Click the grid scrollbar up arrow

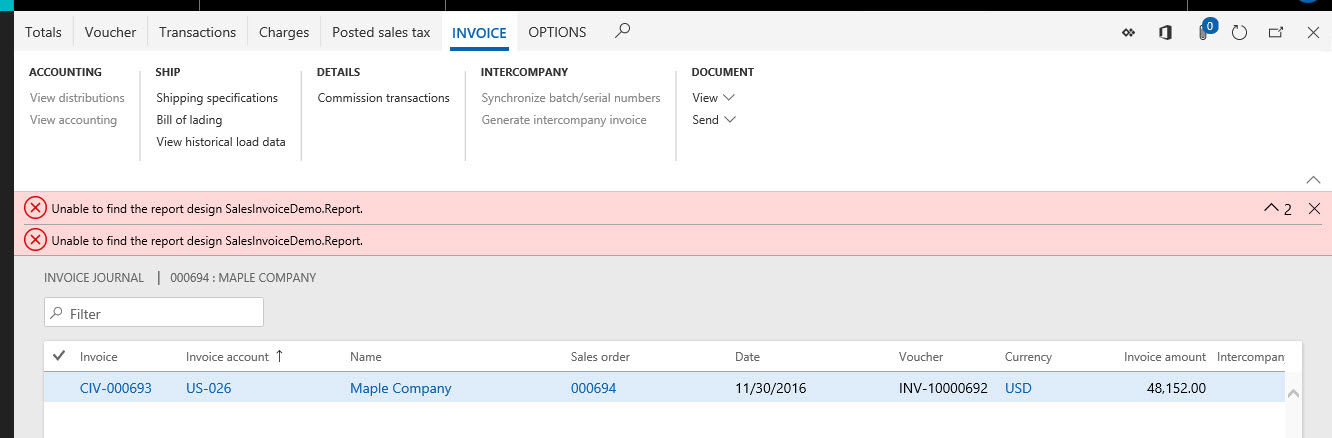pos(1293,393)
